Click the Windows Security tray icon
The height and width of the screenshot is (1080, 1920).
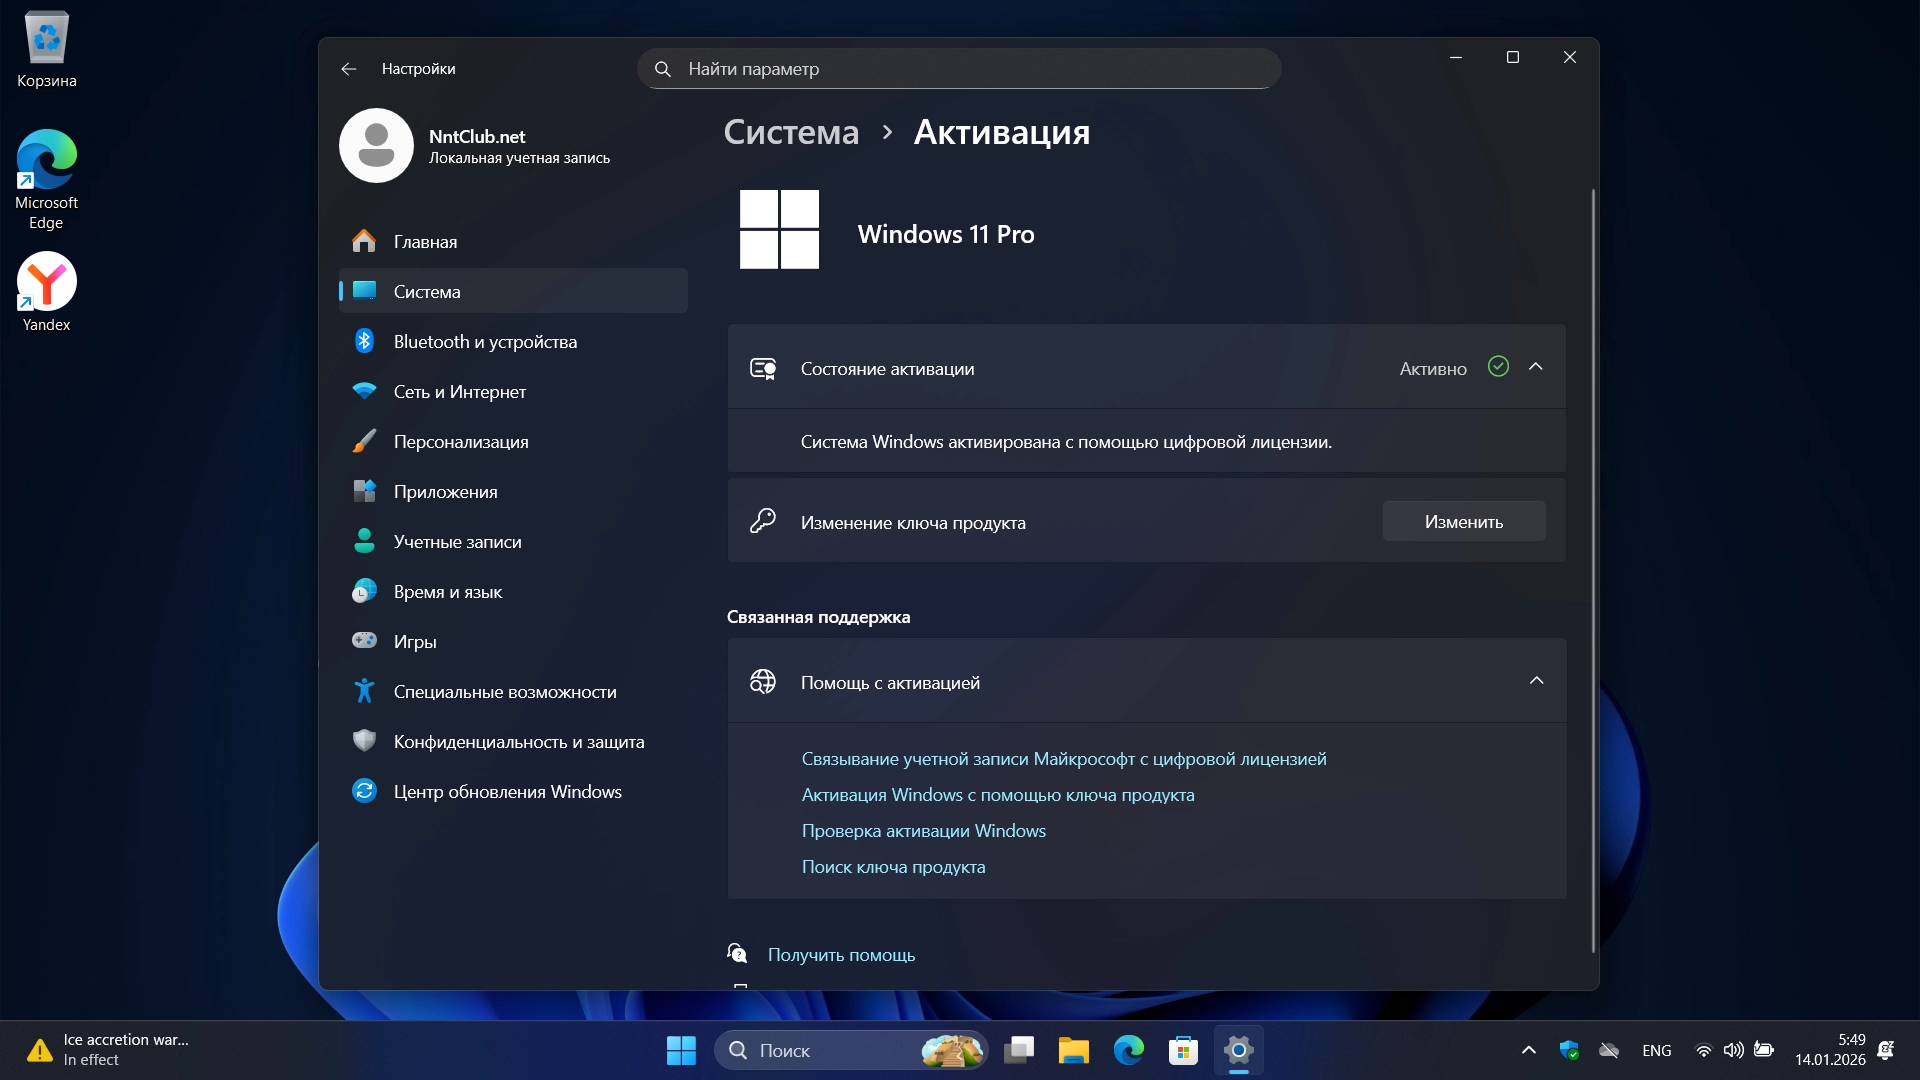tap(1569, 1051)
